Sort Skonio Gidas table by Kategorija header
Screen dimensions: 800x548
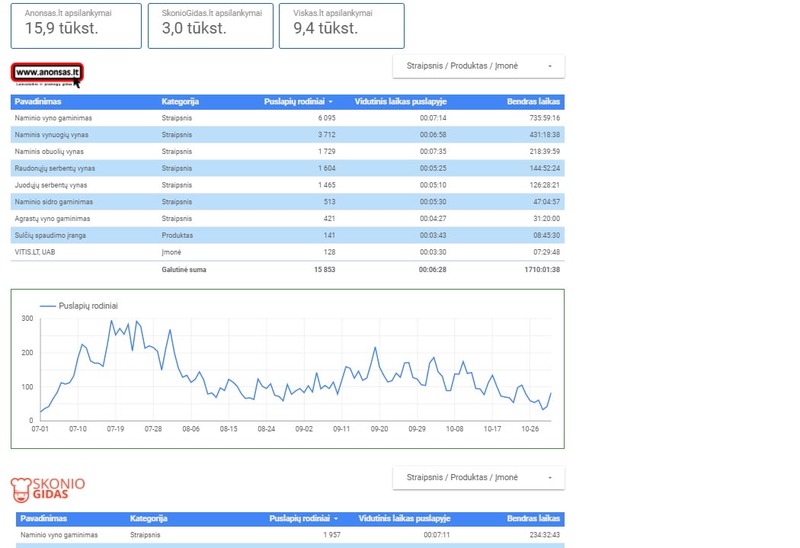pos(148,518)
